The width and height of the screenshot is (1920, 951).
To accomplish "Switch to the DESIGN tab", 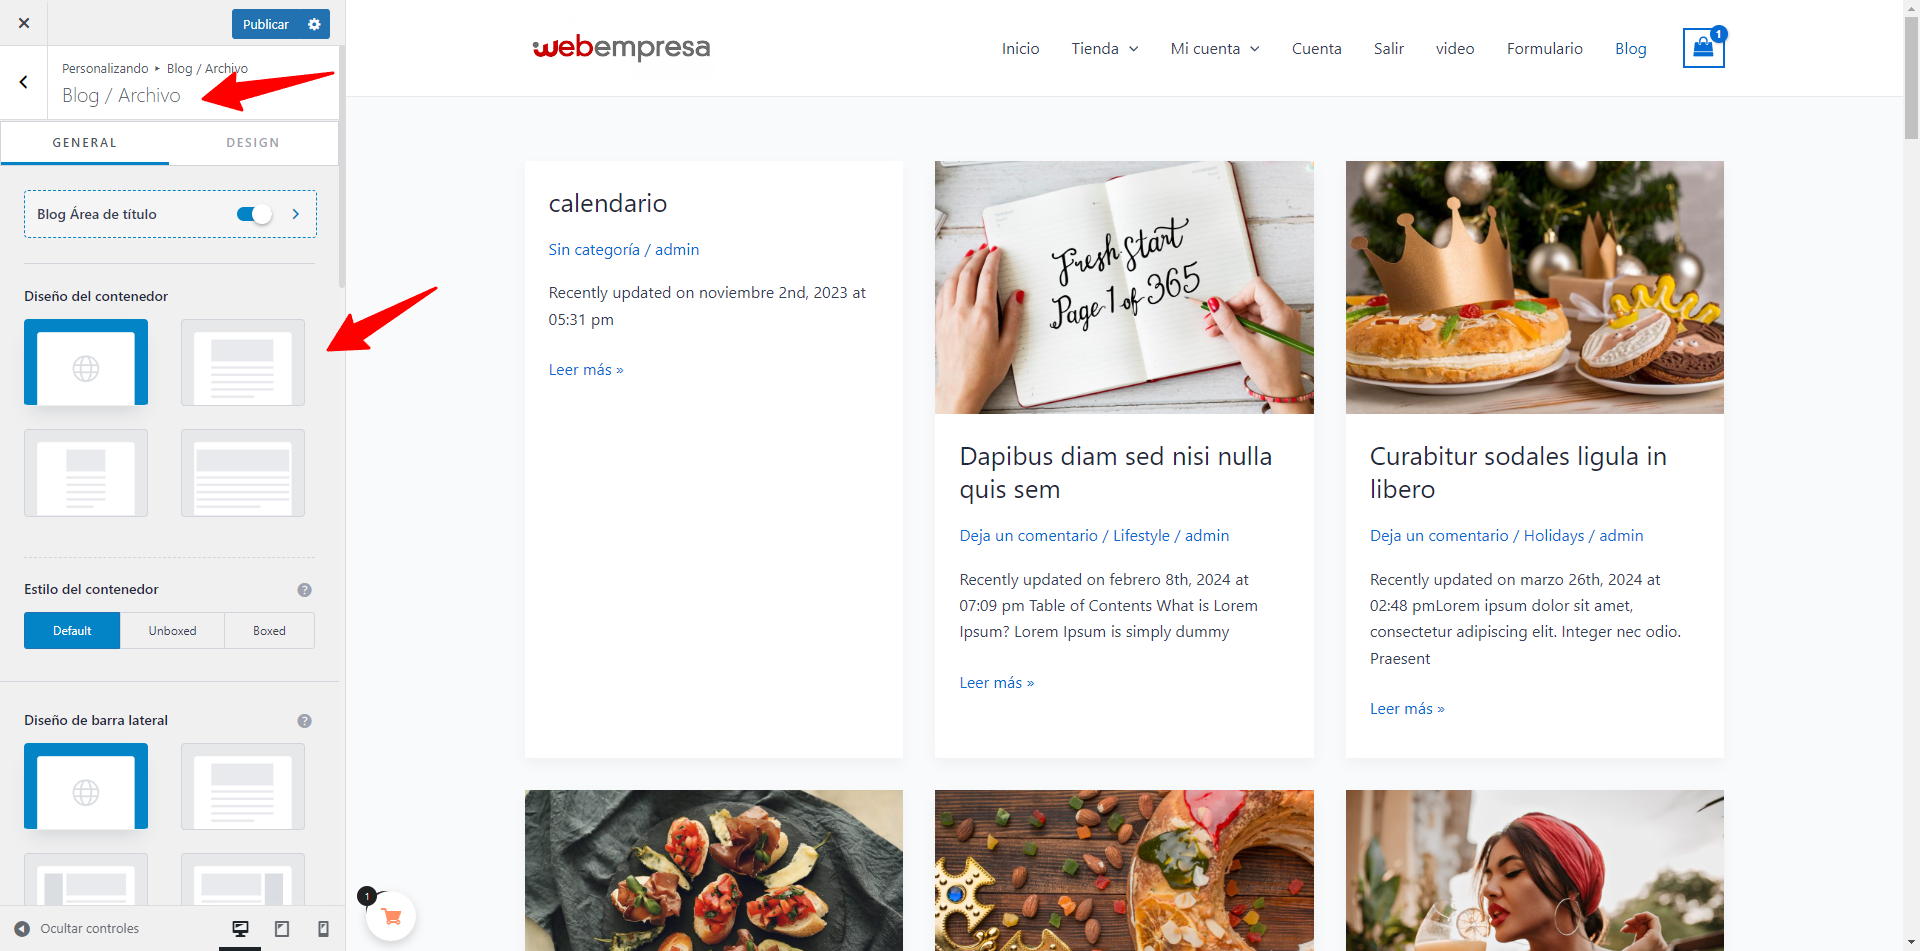I will (253, 143).
